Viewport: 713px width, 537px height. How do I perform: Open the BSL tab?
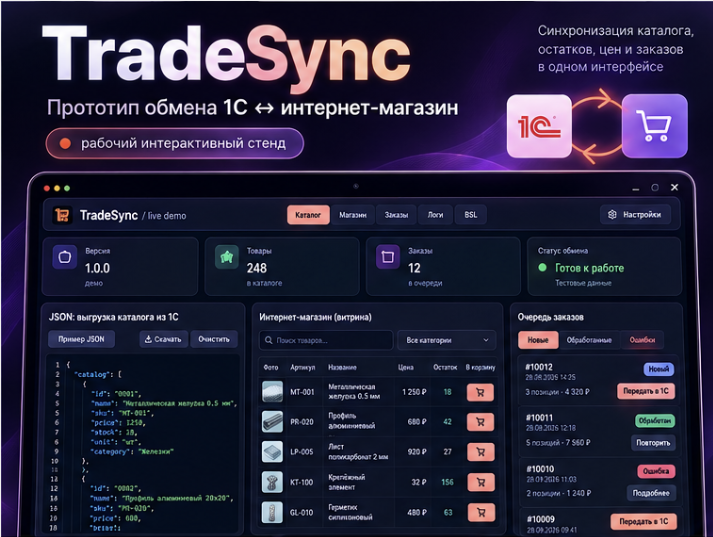471,215
